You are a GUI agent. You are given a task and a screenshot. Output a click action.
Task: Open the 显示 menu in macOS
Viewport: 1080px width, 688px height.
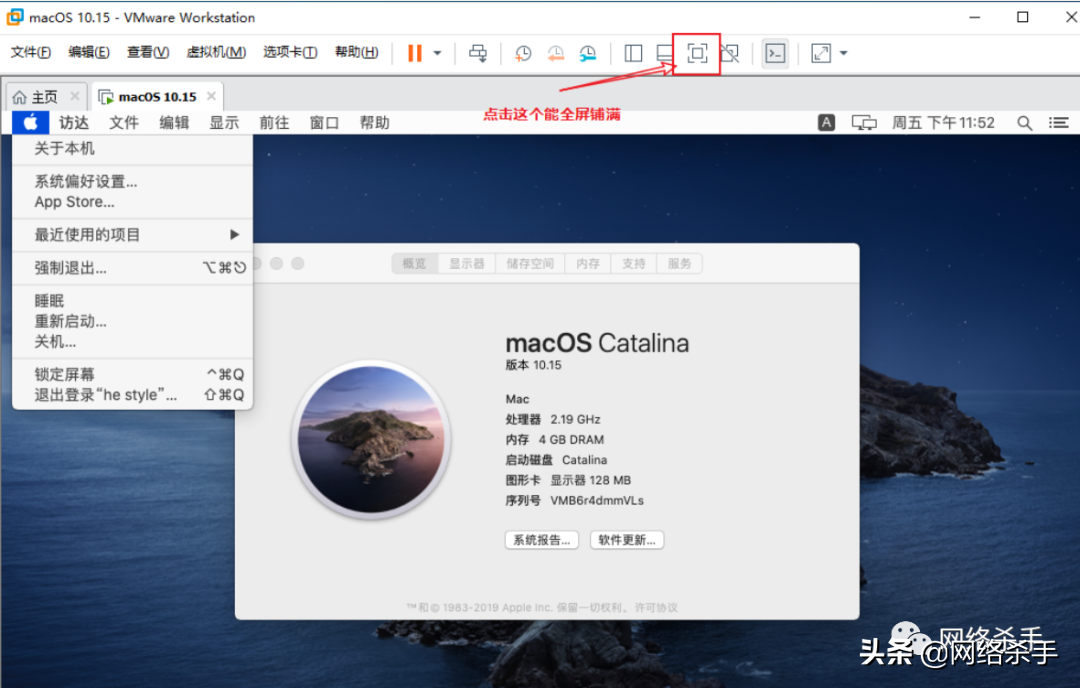click(224, 123)
